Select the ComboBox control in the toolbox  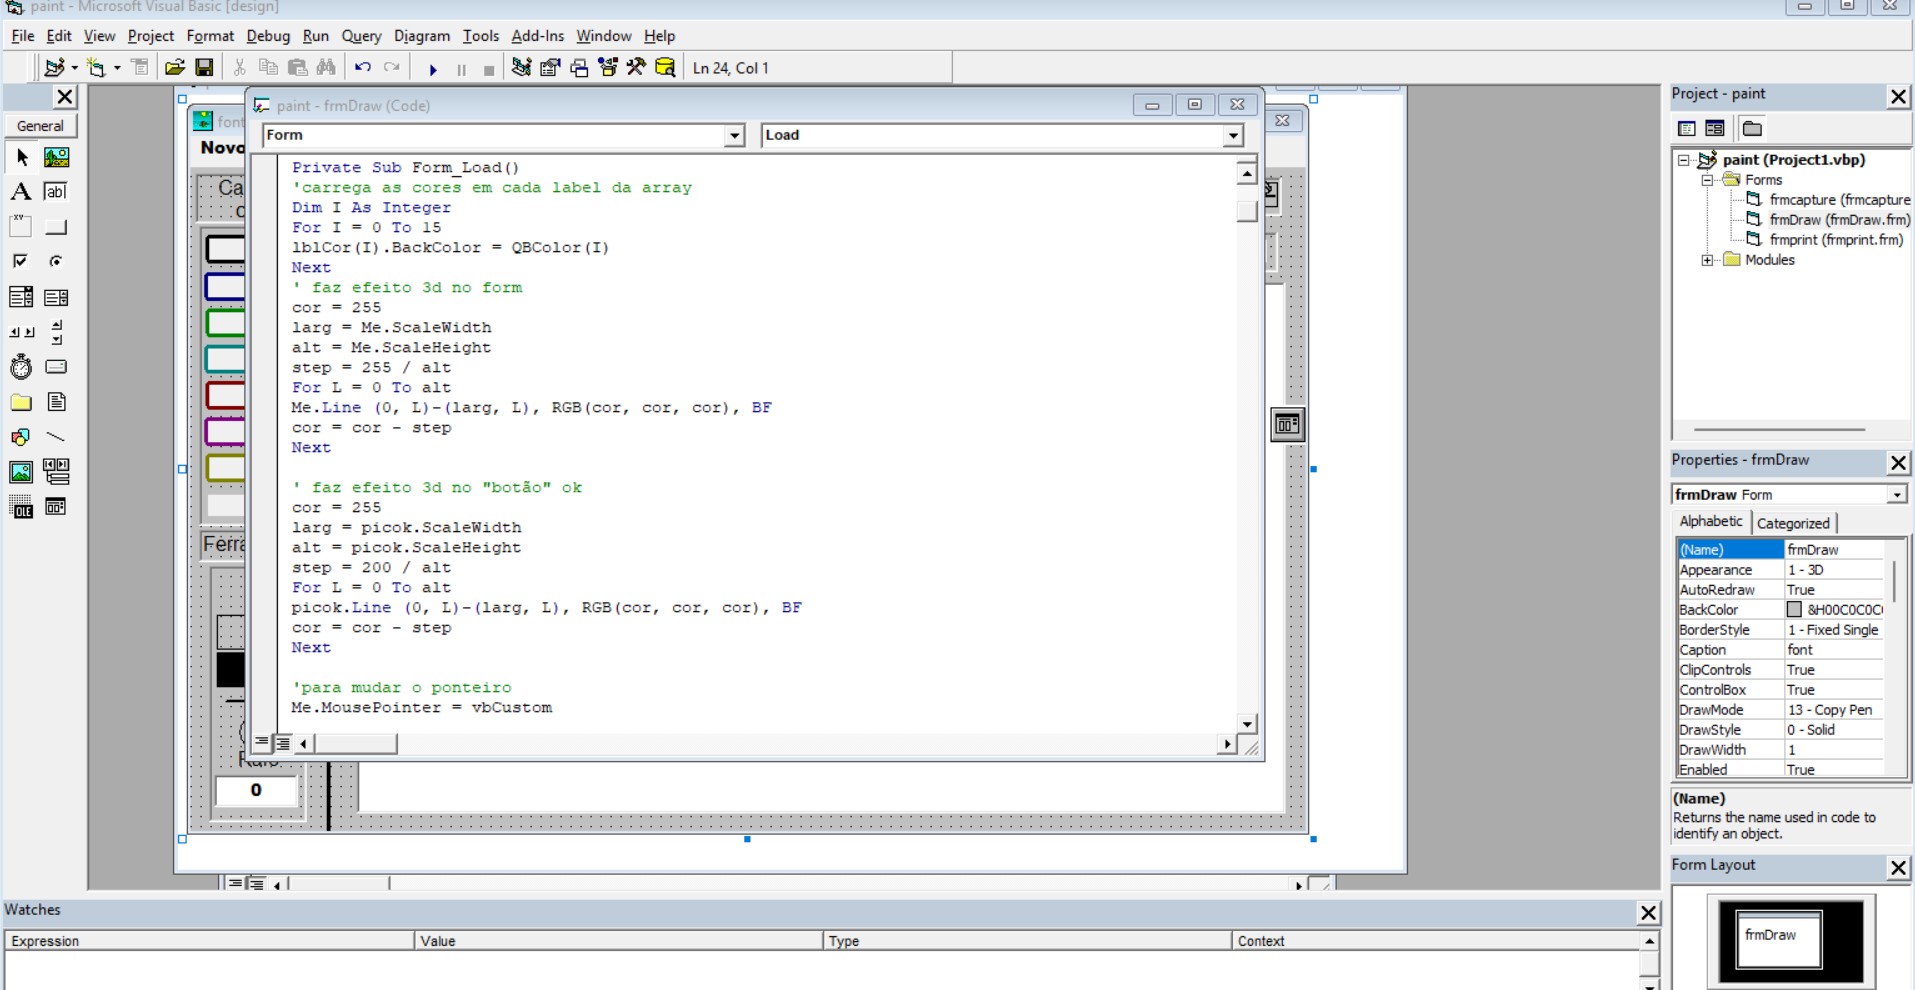point(21,296)
